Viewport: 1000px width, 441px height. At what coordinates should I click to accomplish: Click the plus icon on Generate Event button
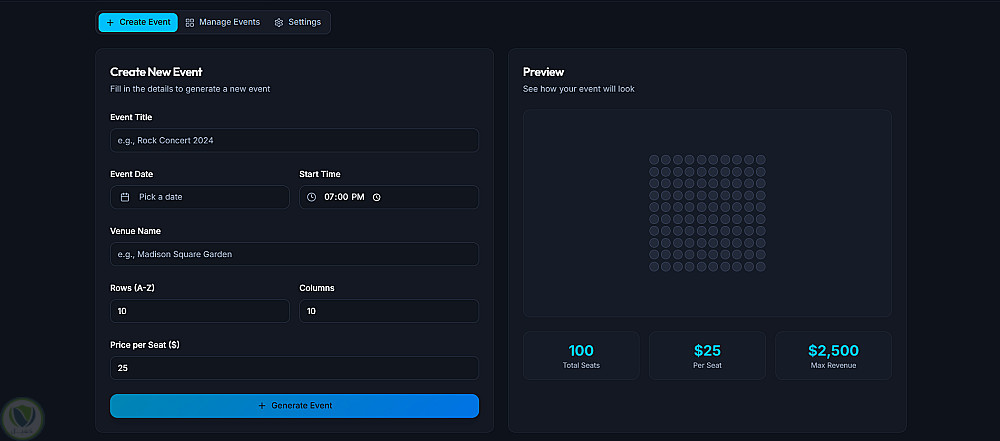(262, 406)
